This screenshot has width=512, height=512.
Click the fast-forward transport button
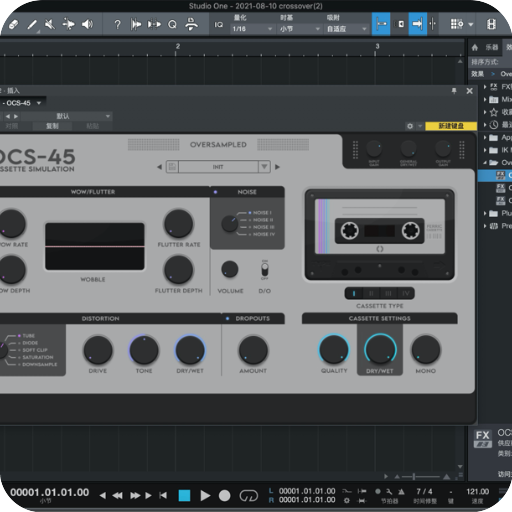pos(135,496)
